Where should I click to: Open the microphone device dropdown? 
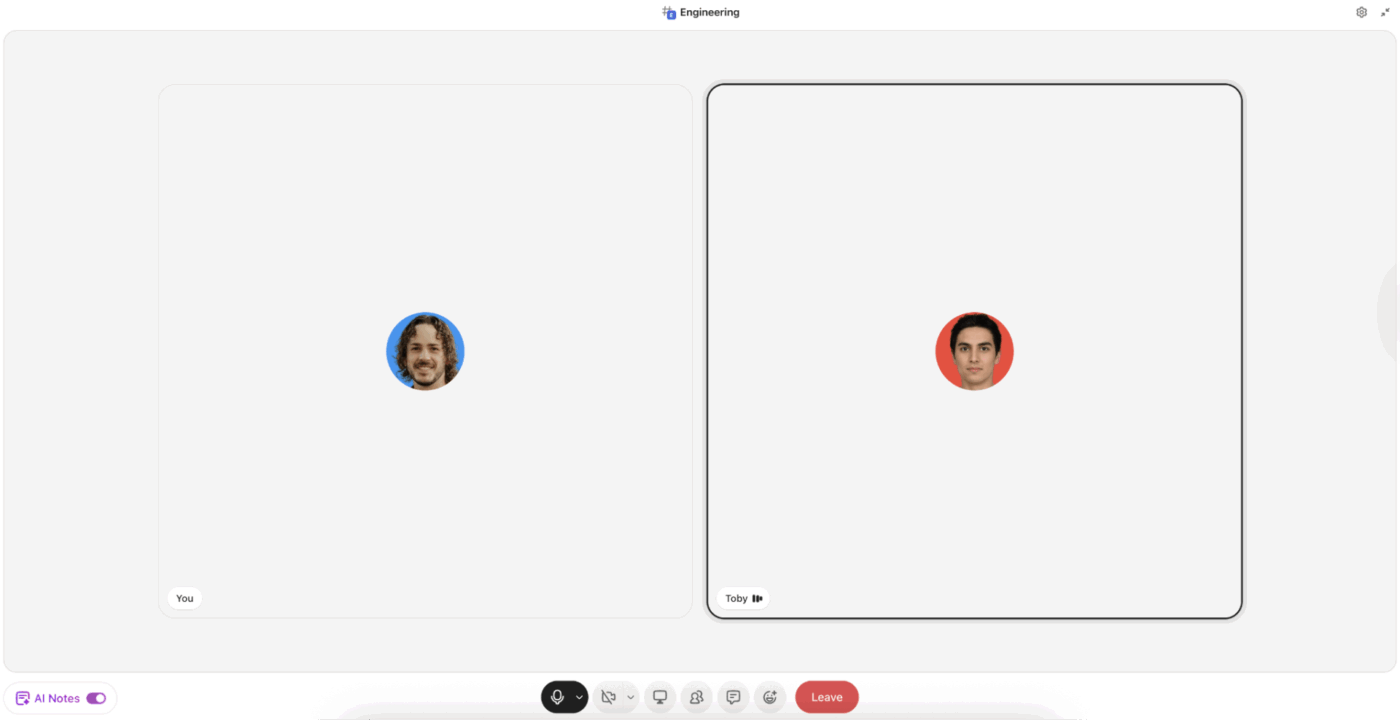point(578,696)
